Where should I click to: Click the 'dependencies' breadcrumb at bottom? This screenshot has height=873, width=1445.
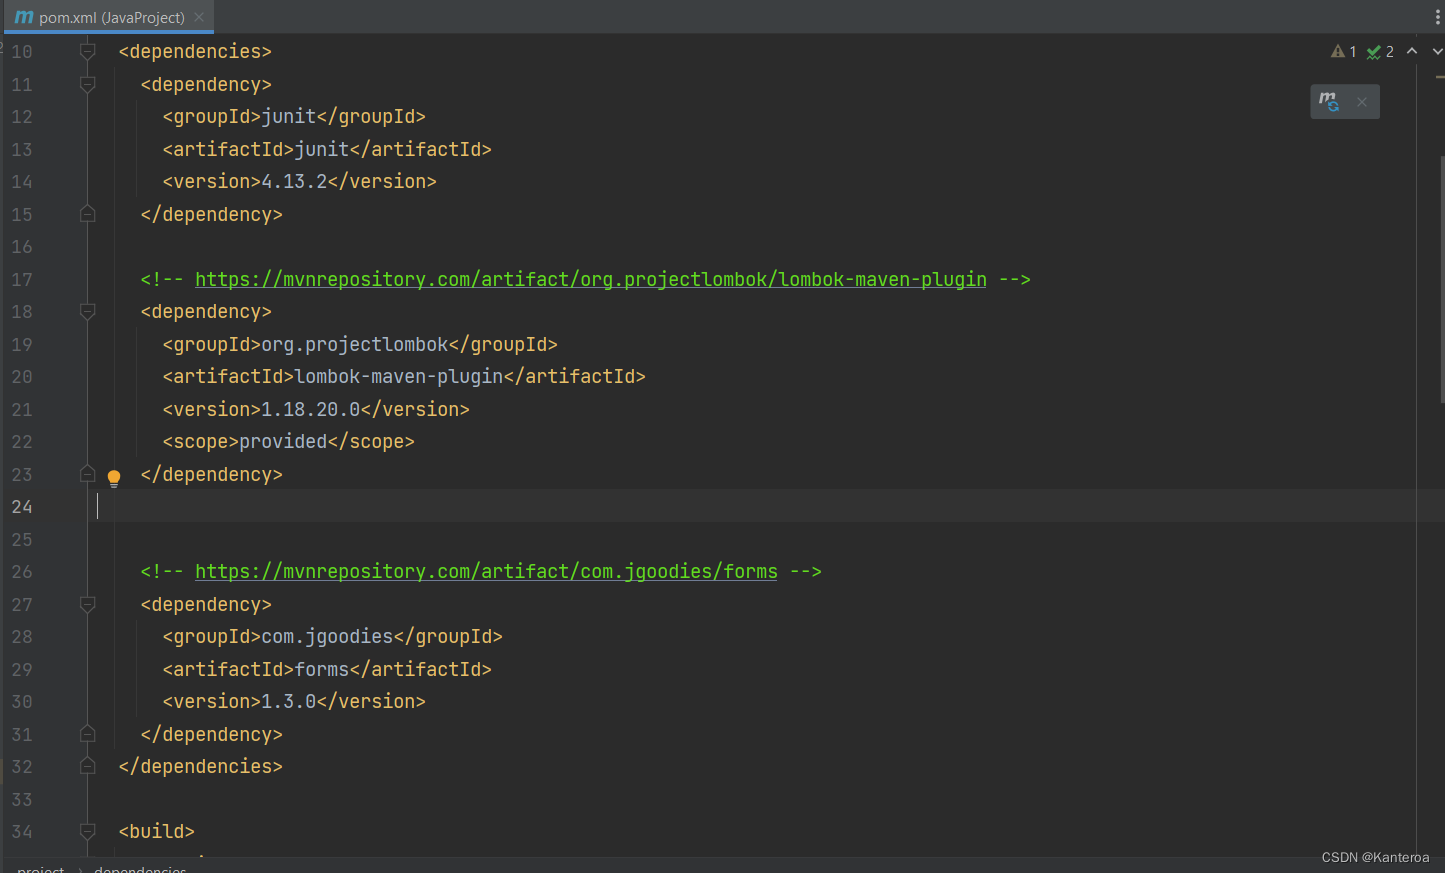pyautogui.click(x=140, y=868)
